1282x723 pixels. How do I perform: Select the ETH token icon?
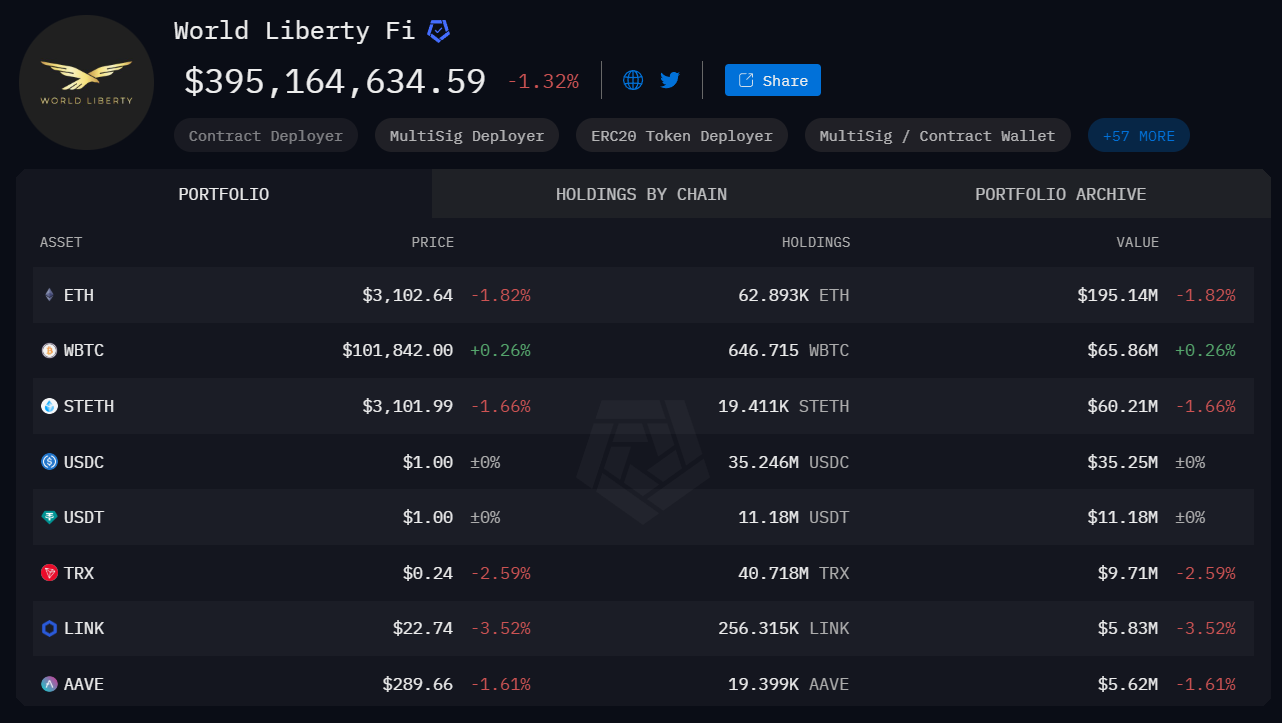point(49,295)
